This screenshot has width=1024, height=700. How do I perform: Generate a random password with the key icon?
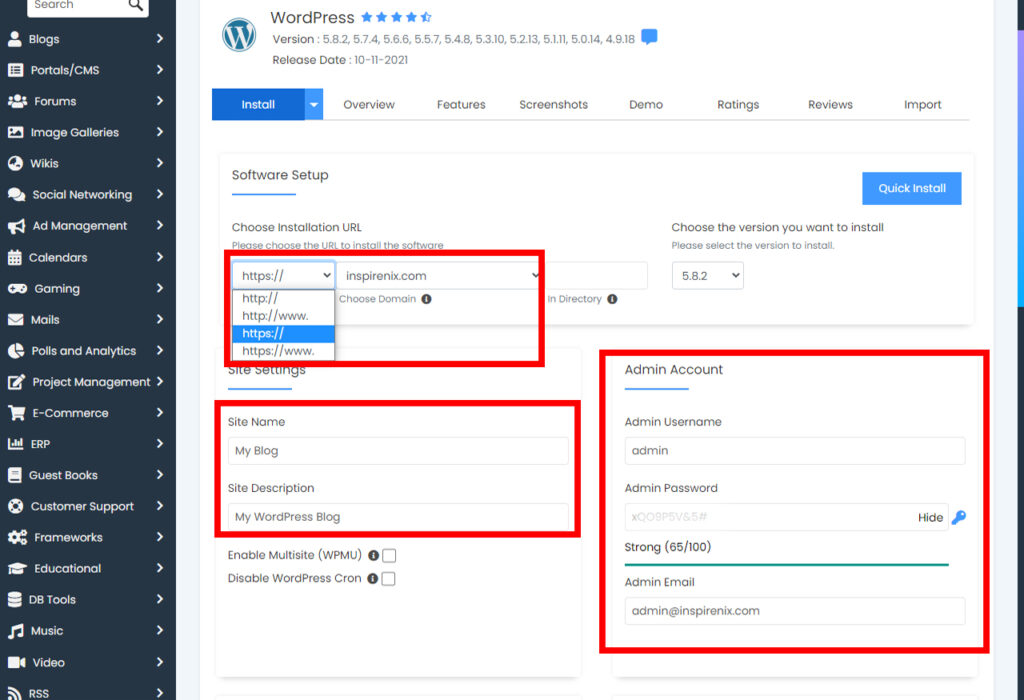coord(959,517)
